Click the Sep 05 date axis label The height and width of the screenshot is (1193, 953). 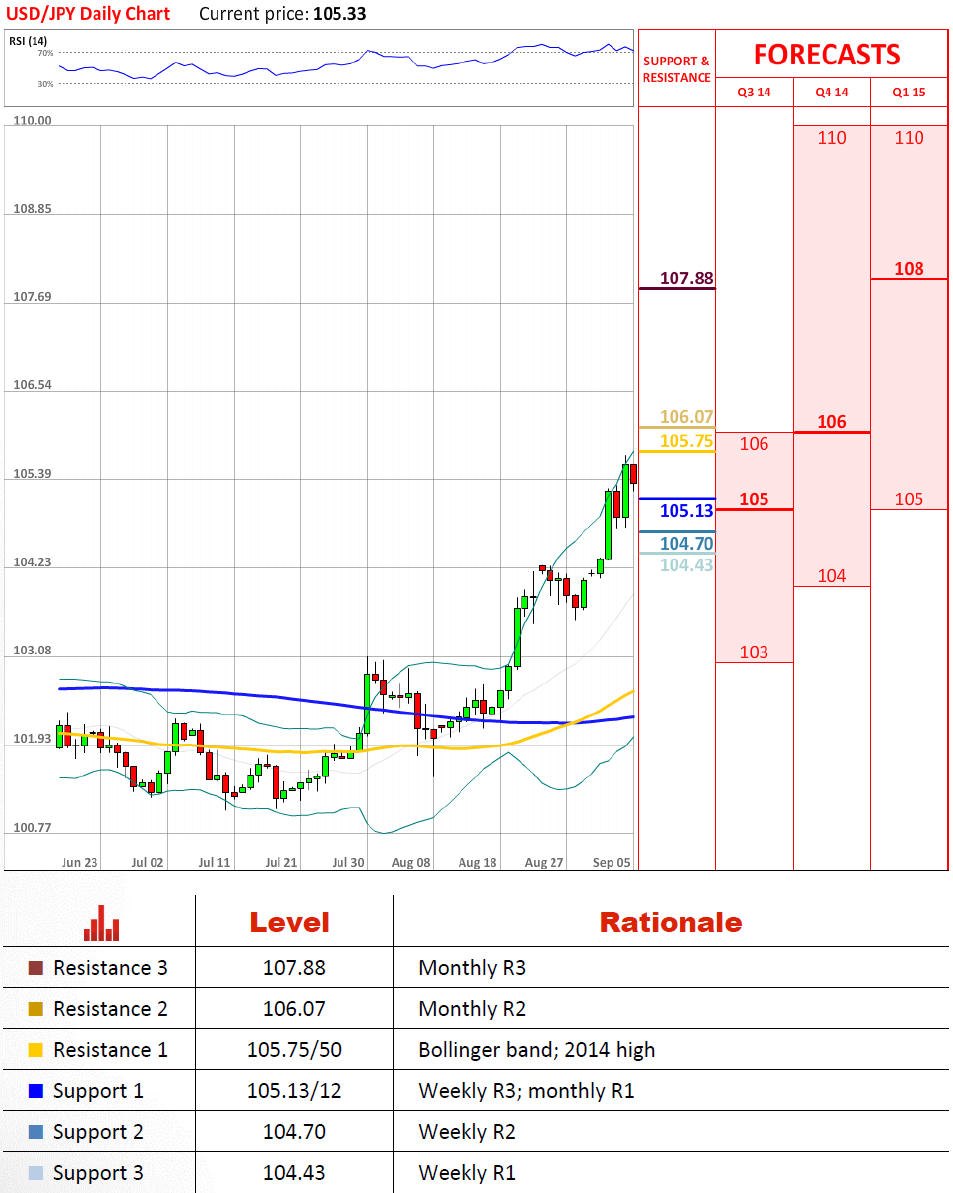click(x=612, y=863)
